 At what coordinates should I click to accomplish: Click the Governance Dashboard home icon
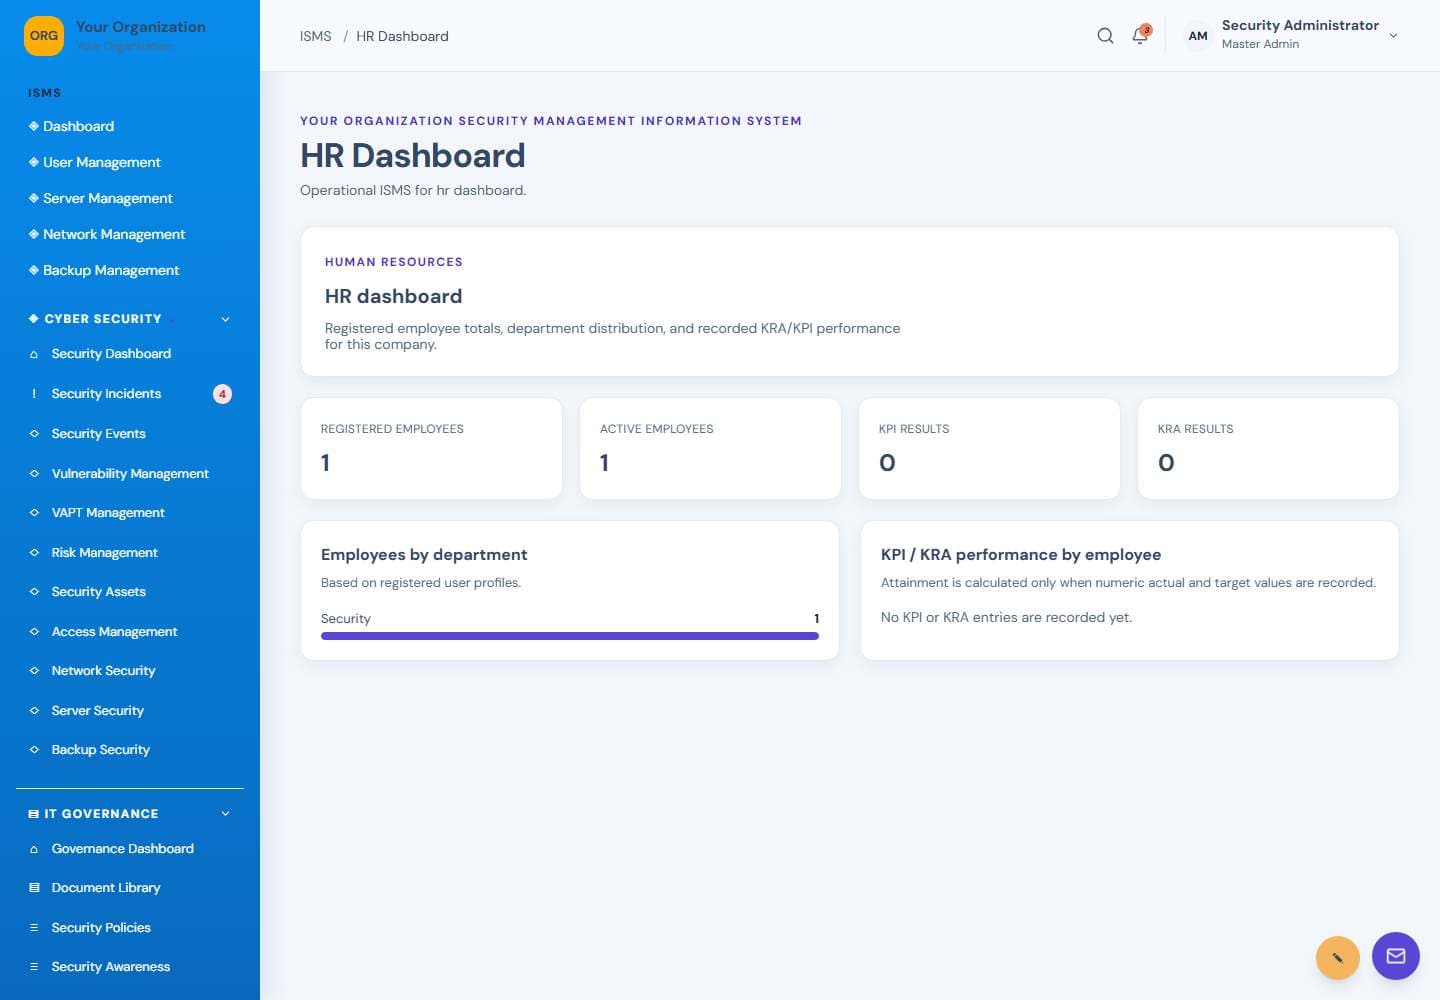pyautogui.click(x=34, y=849)
